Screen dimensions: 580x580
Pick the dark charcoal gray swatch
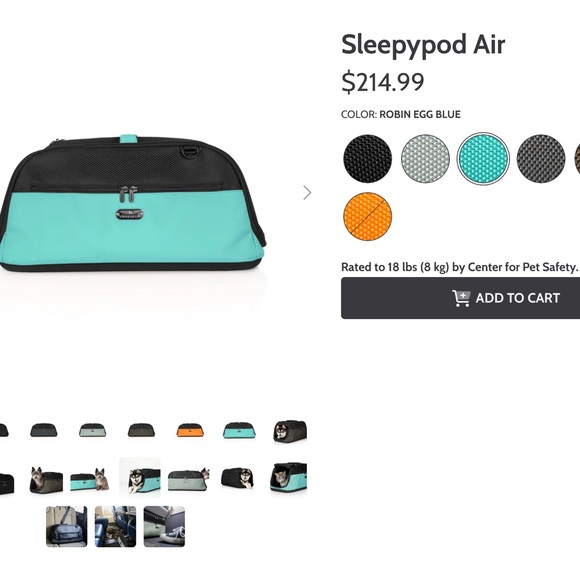click(x=541, y=159)
